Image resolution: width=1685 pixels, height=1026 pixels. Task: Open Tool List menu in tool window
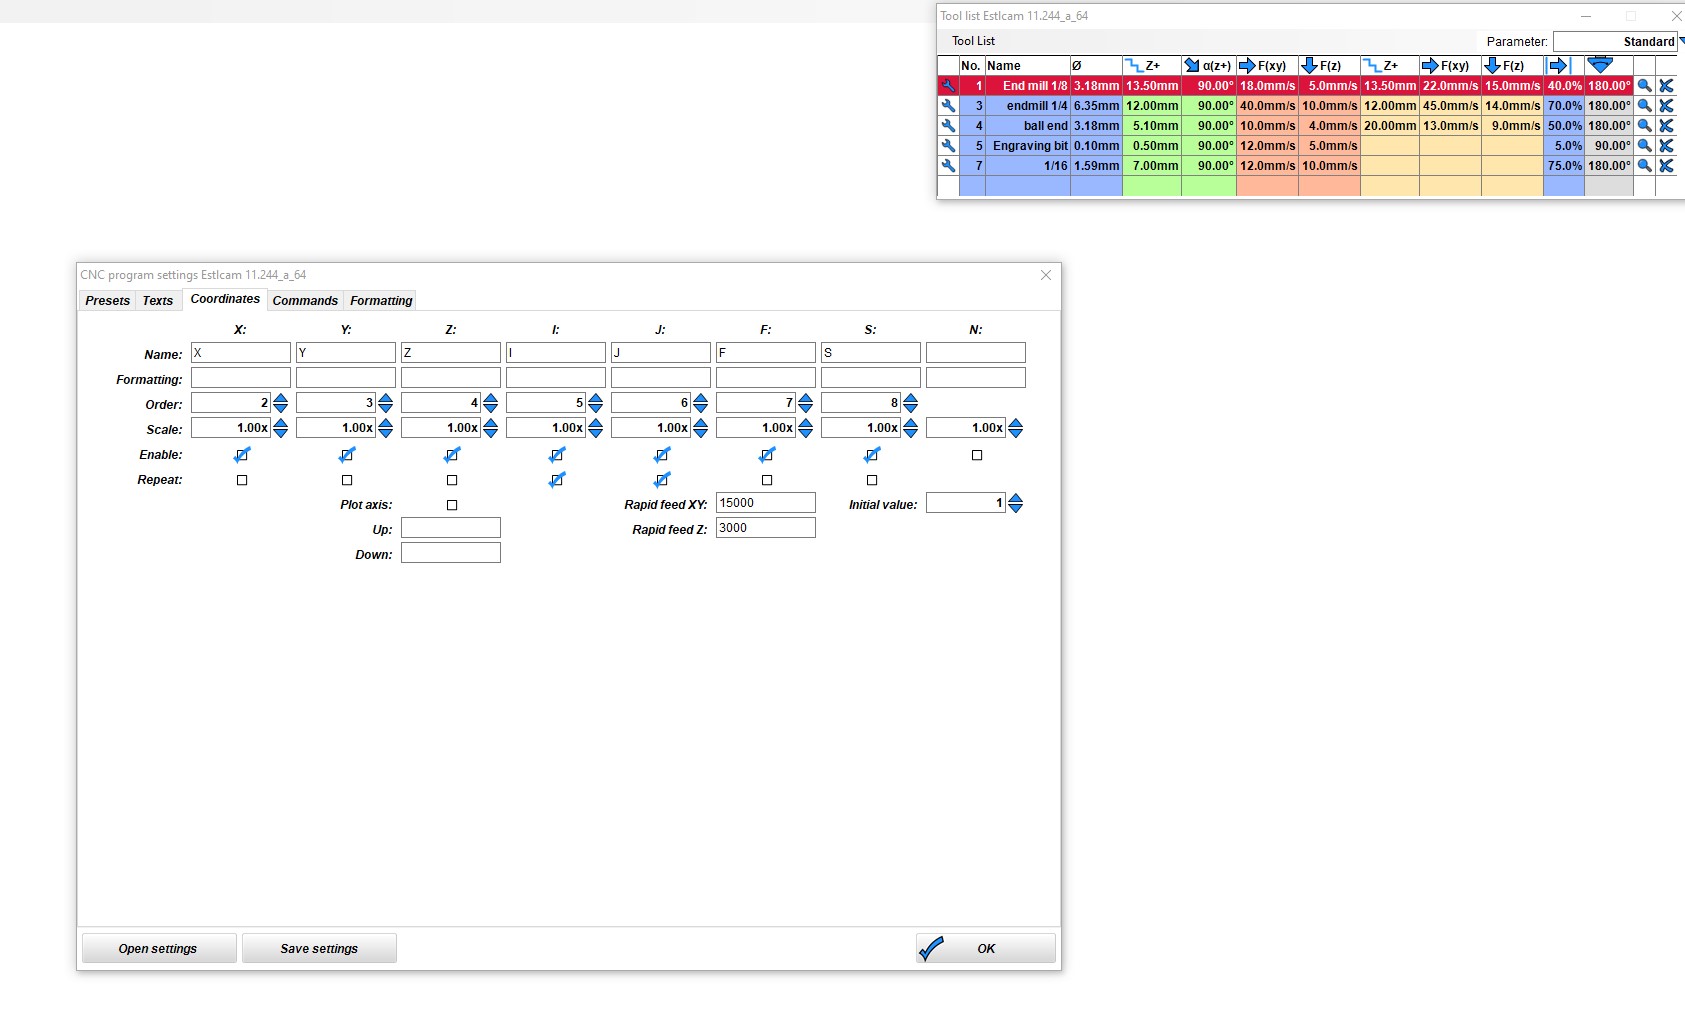pos(973,41)
